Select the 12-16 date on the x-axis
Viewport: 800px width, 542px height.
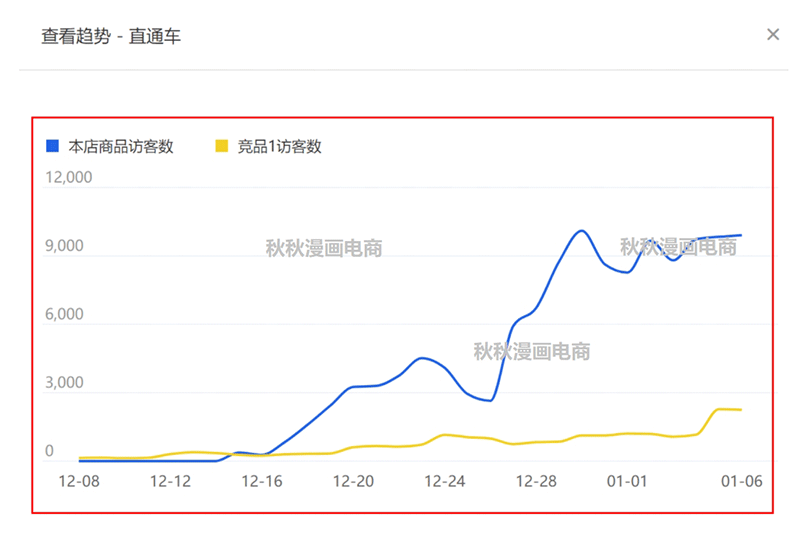262,481
